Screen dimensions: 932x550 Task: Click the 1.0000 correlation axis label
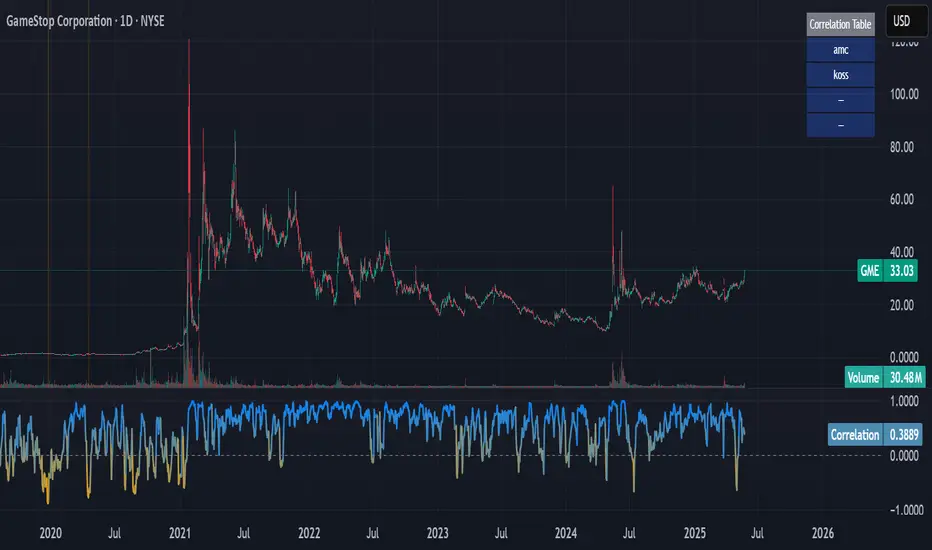903,401
